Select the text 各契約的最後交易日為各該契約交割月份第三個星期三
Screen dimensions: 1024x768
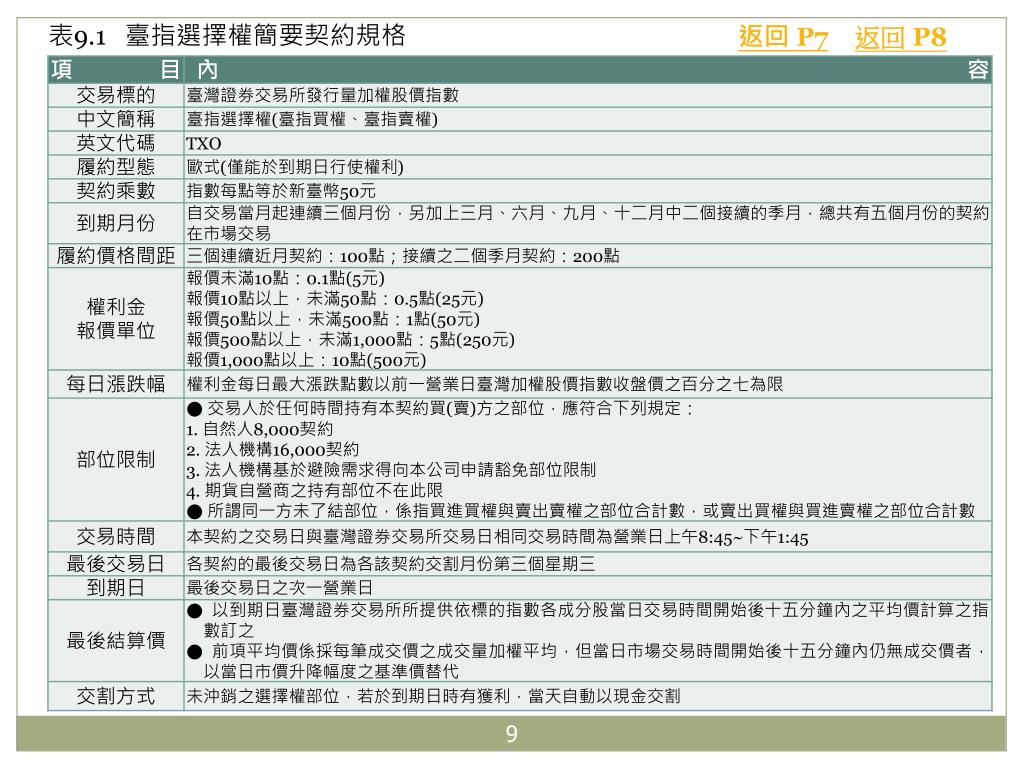pyautogui.click(x=391, y=564)
